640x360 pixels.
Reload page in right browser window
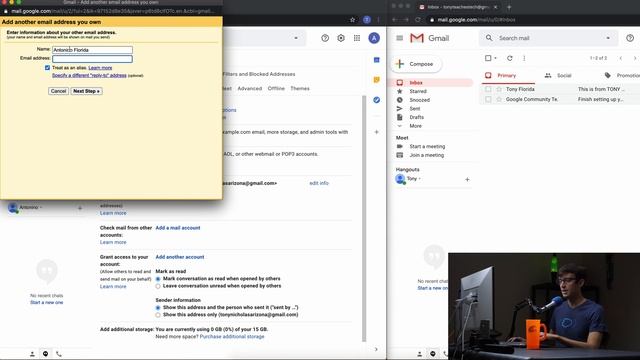(x=418, y=20)
